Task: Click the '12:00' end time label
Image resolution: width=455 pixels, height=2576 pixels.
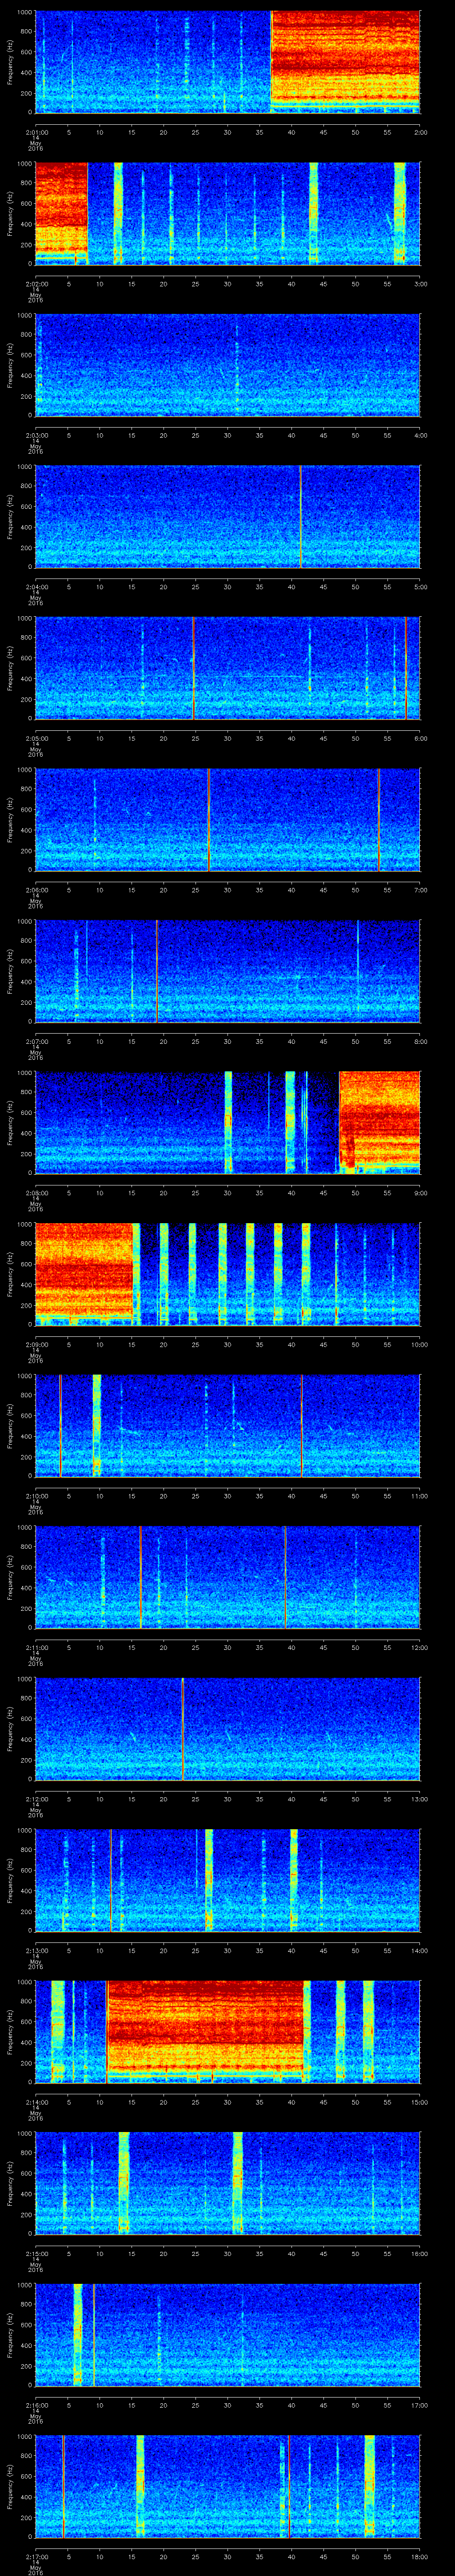Action: pyautogui.click(x=419, y=1647)
